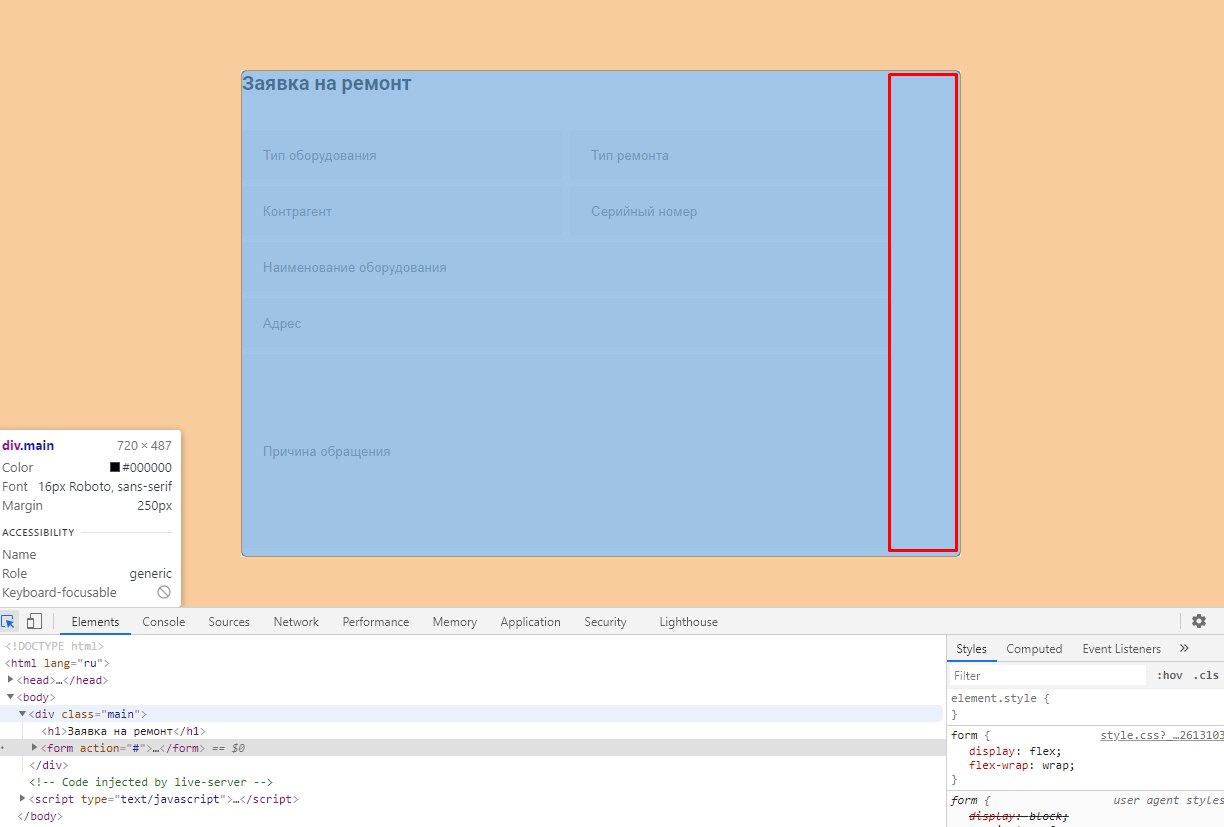This screenshot has height=827, width=1224.
Task: Toggle the :hov element state button
Action: pos(1169,675)
